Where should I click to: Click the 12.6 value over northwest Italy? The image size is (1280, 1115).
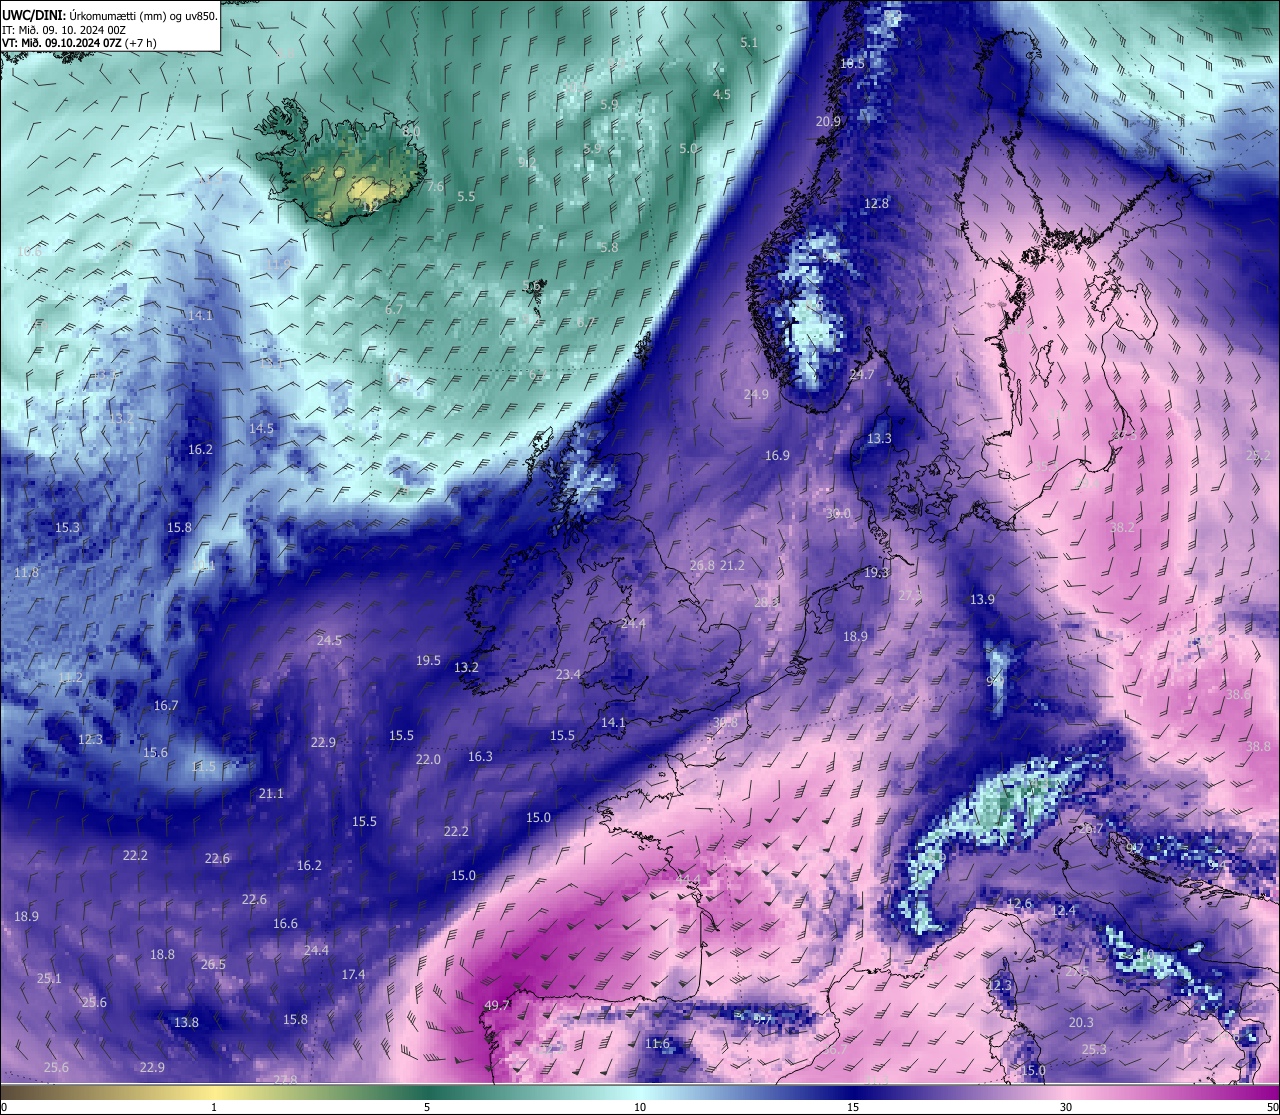coord(1019,904)
